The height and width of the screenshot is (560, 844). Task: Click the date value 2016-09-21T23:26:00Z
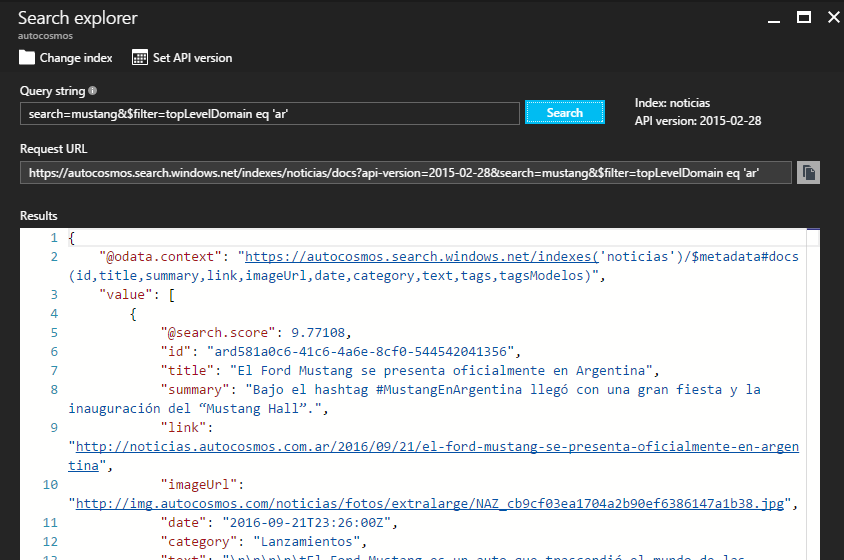[x=306, y=522]
